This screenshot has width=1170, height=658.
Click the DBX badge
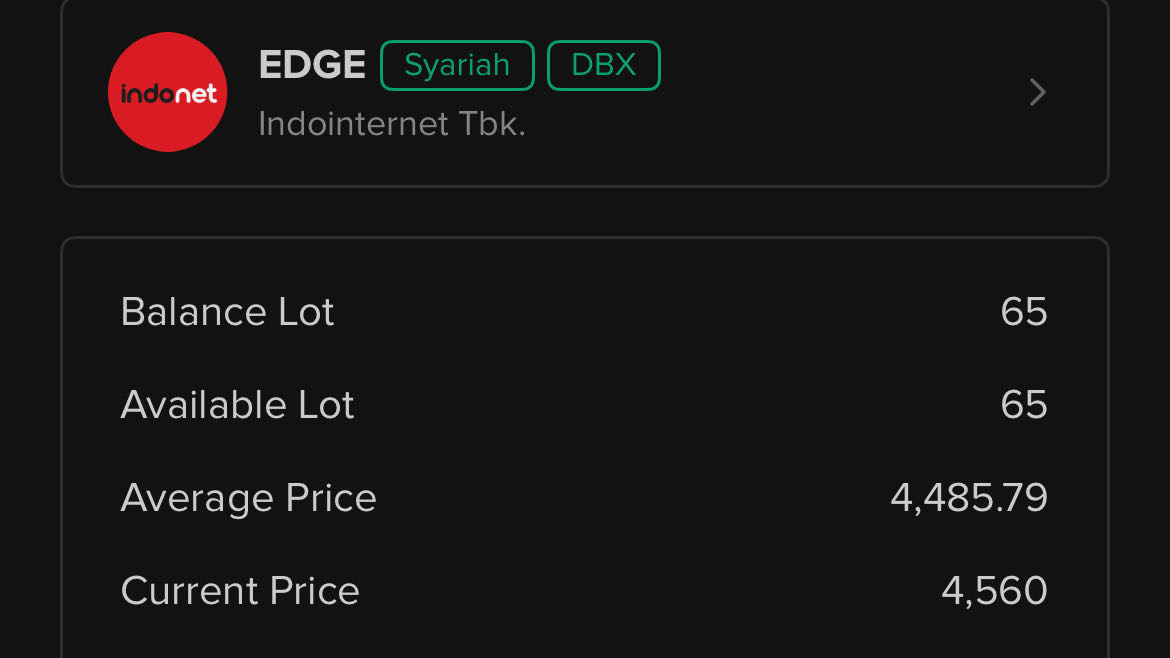click(604, 65)
